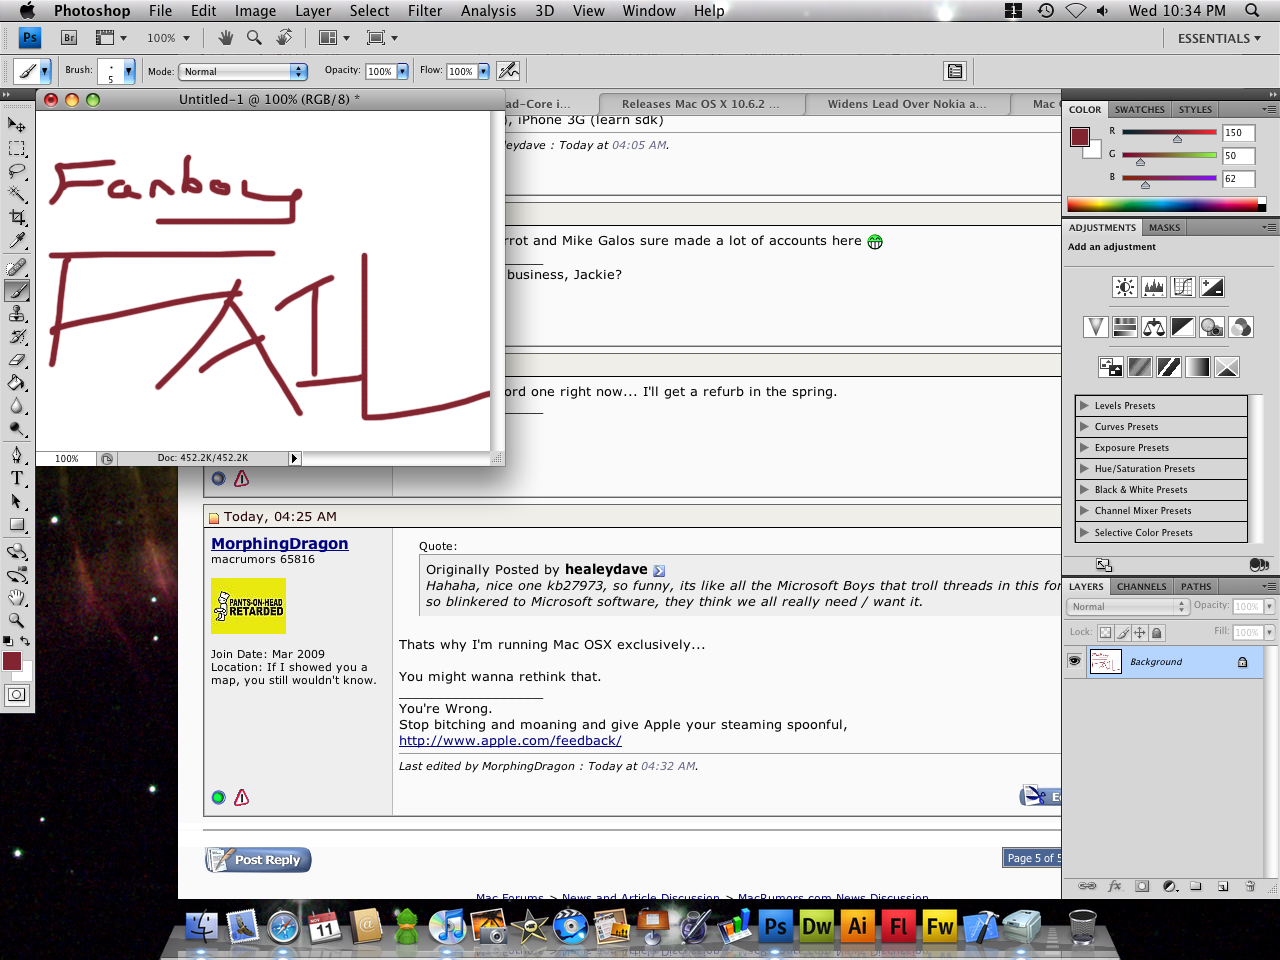The height and width of the screenshot is (960, 1280).
Task: Select the Paint Bucket tool
Action: click(17, 383)
